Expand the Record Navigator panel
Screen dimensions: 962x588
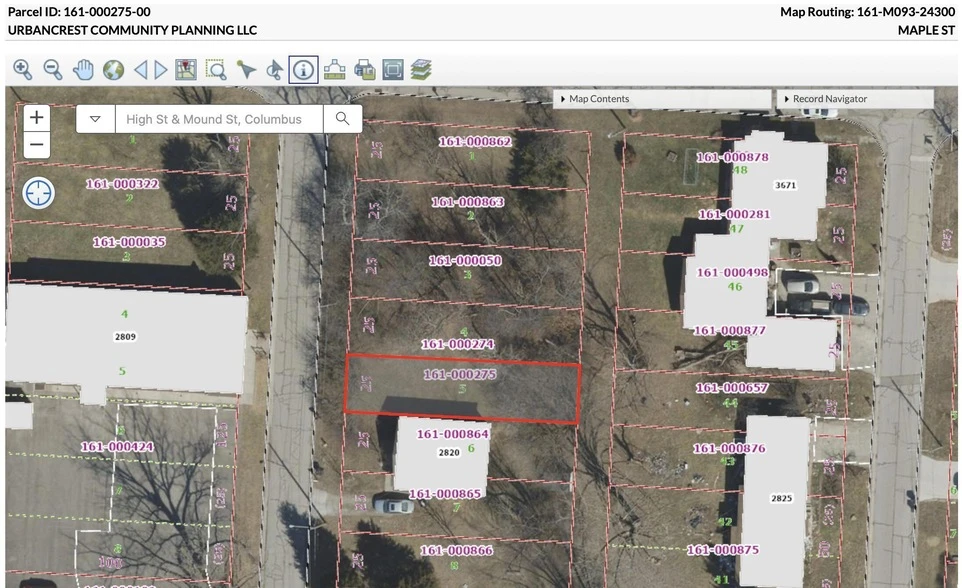855,99
